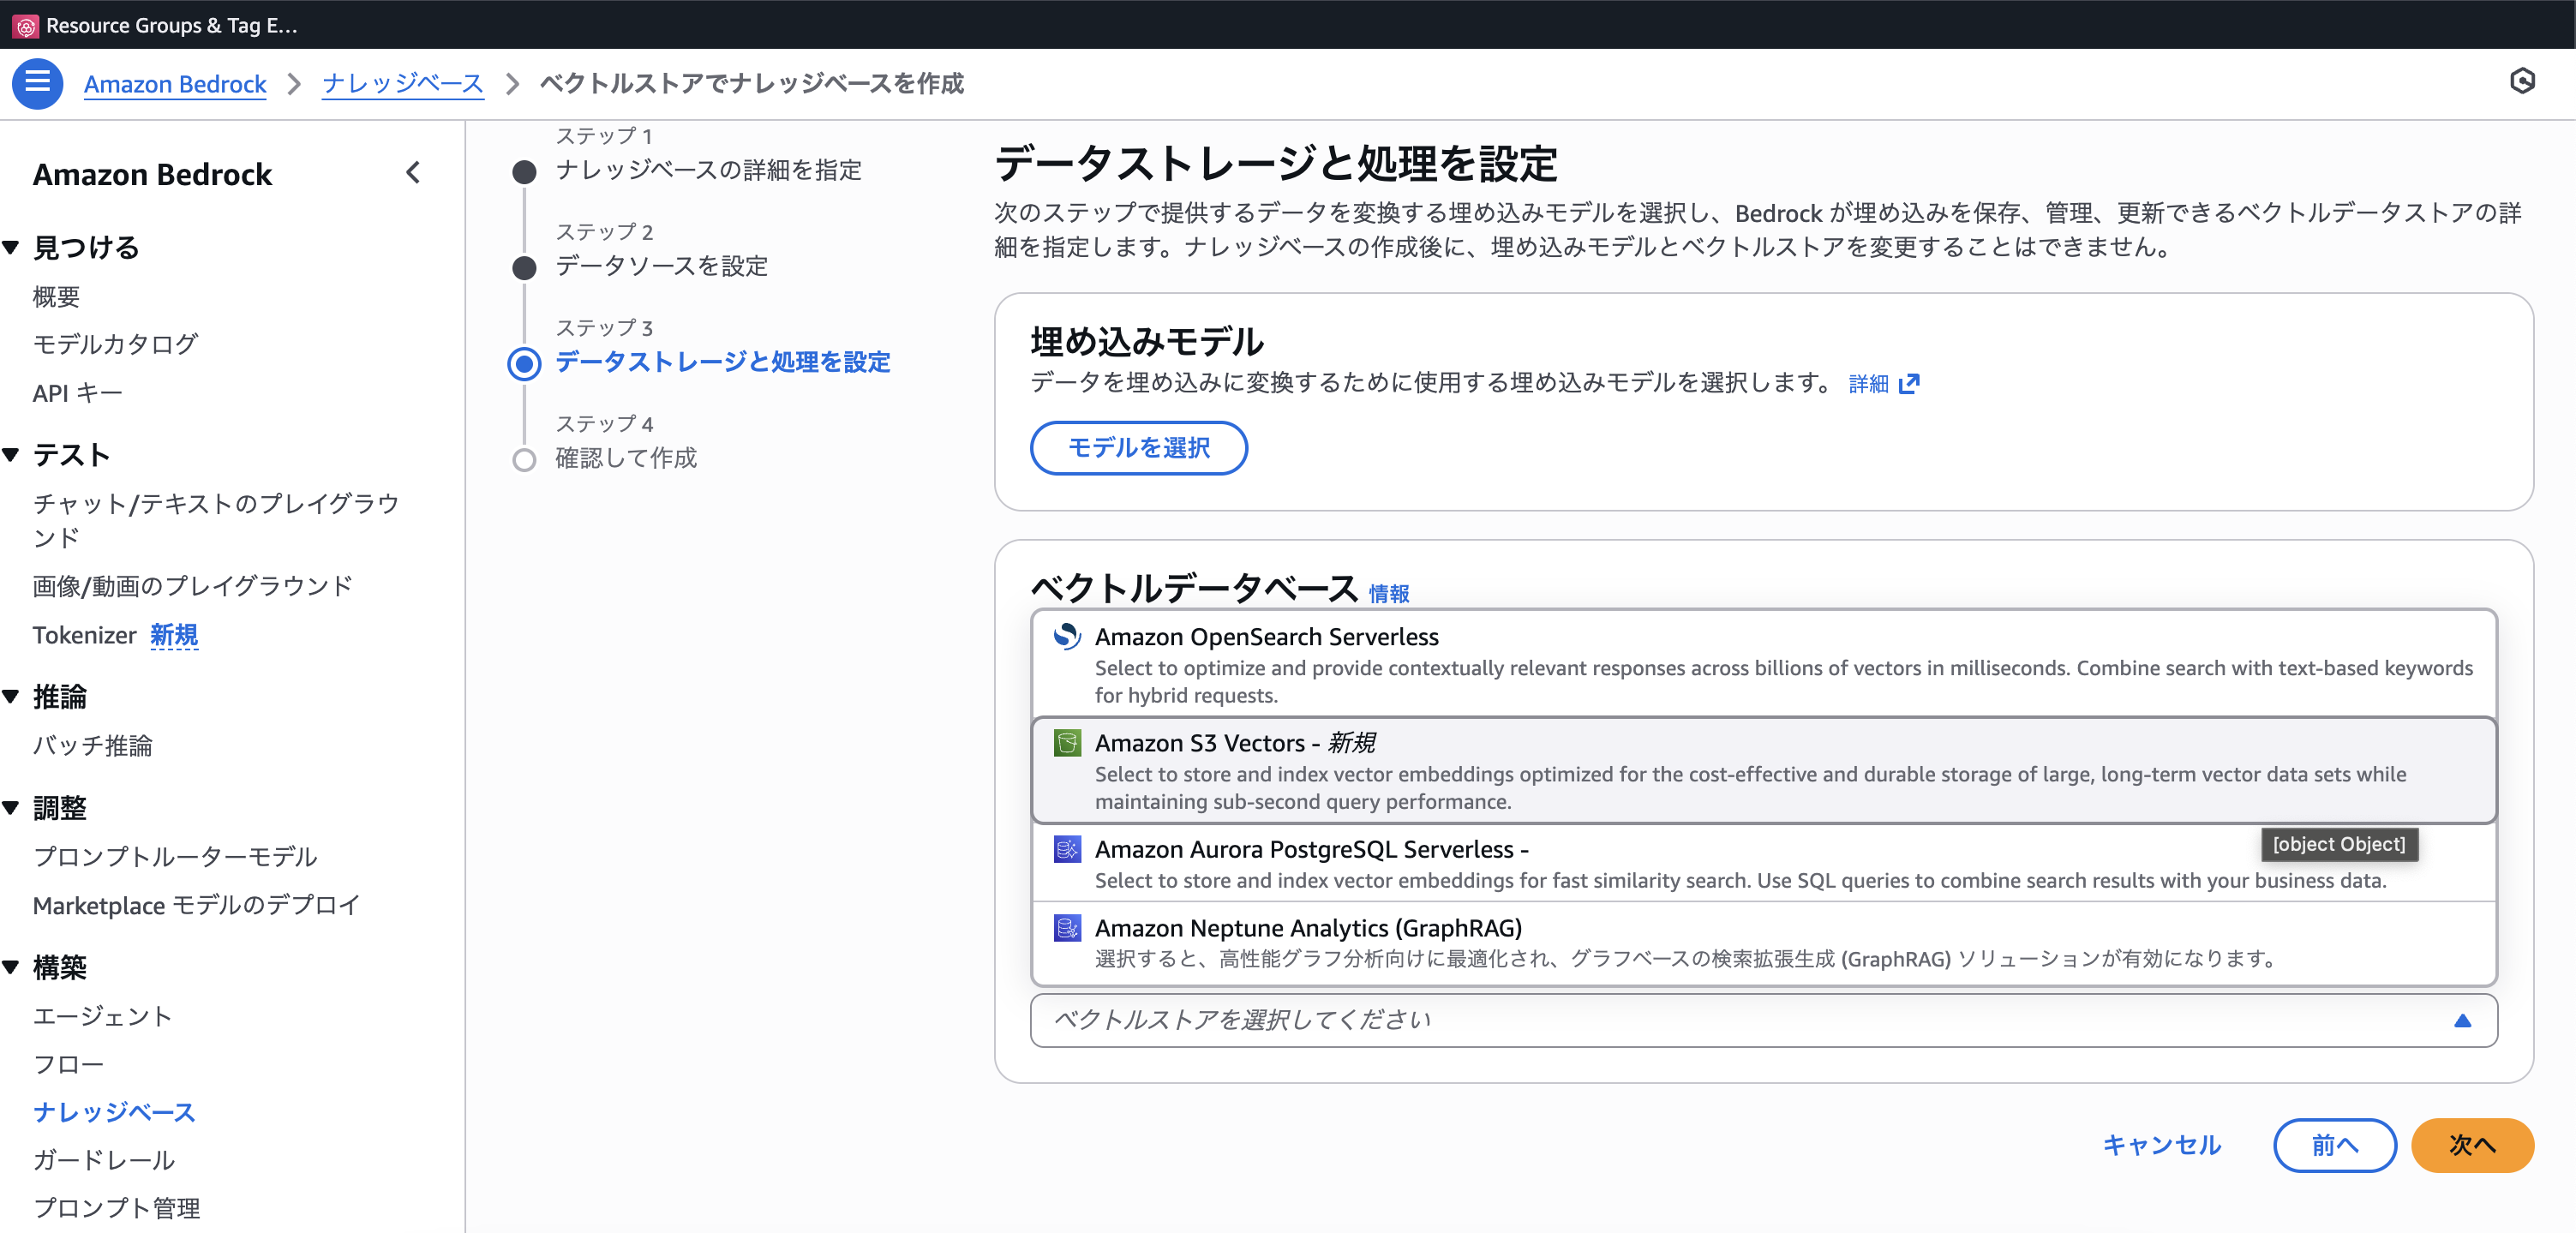Click the hexagon icon at top right
2576x1233 pixels.
tap(2522, 81)
